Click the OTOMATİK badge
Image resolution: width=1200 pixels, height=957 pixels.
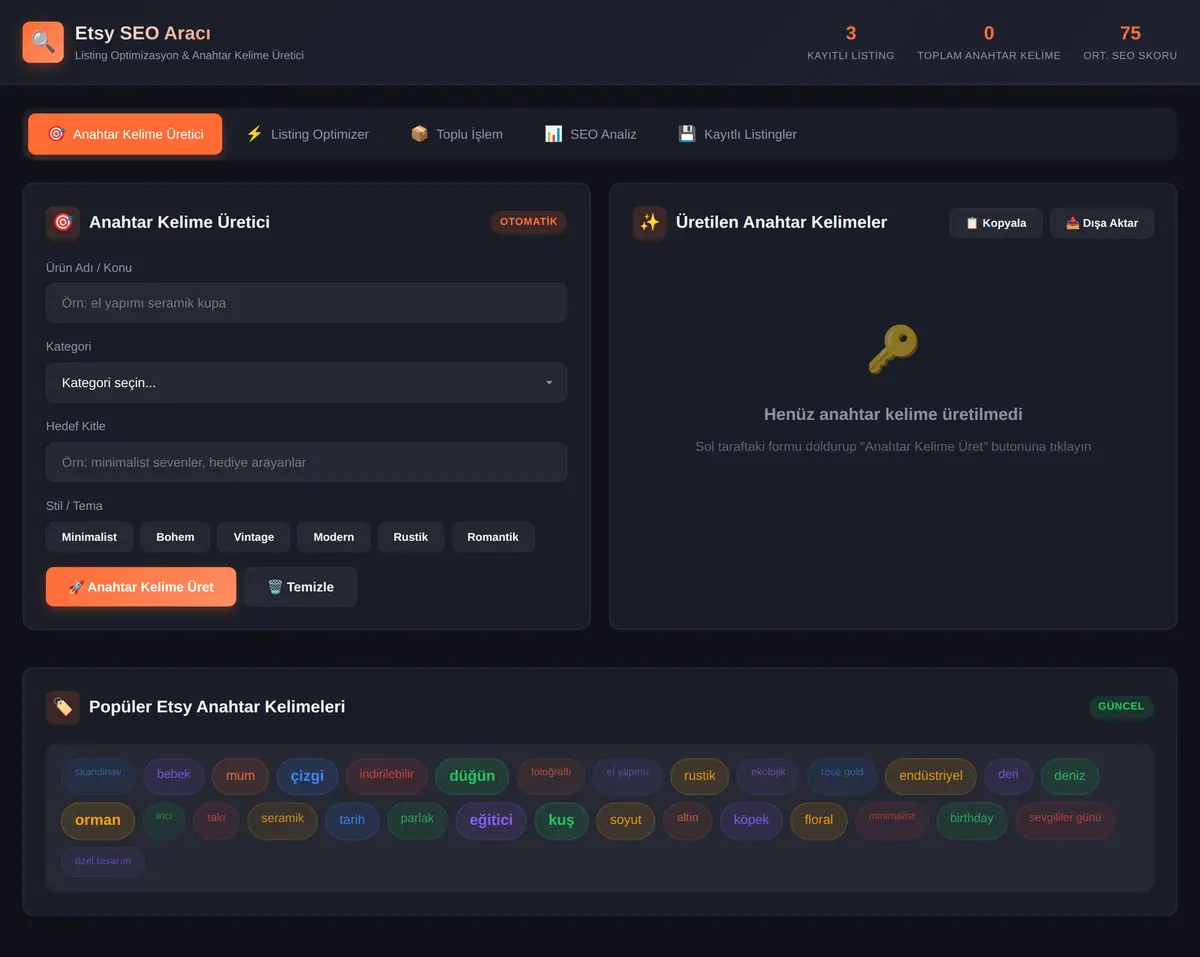pyautogui.click(x=528, y=222)
